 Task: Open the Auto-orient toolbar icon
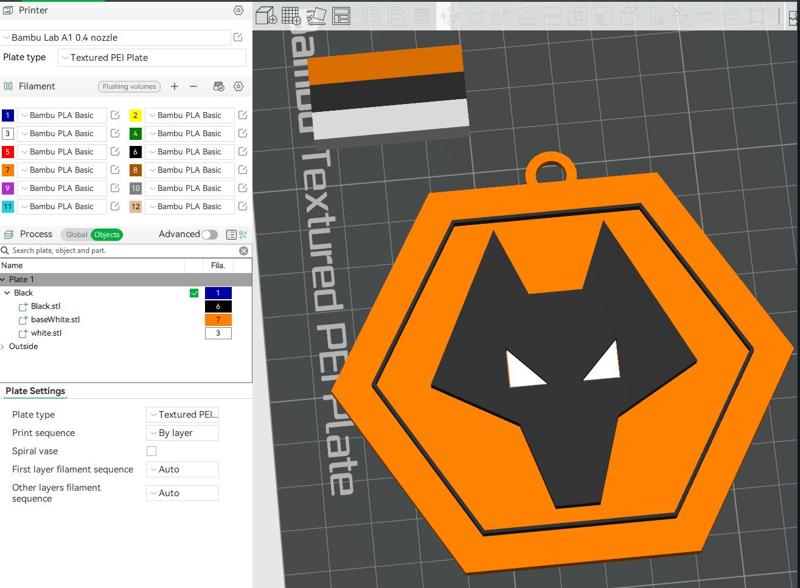[318, 14]
